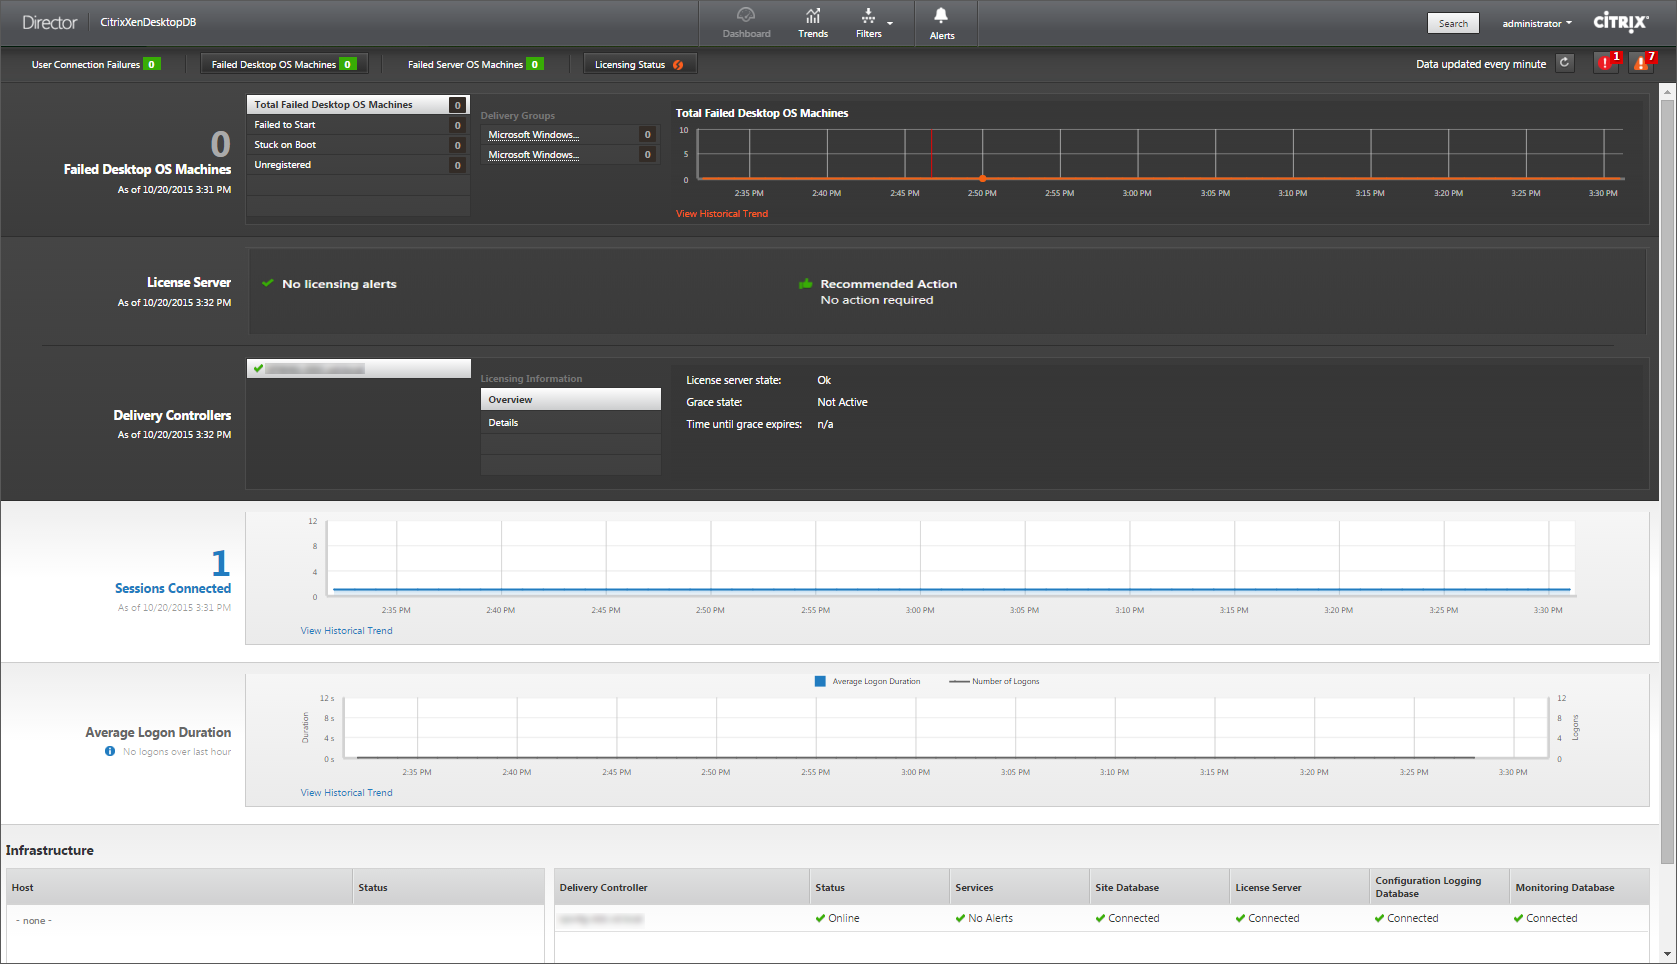
Task: Click the Filters icon in top bar
Action: pyautogui.click(x=868, y=16)
